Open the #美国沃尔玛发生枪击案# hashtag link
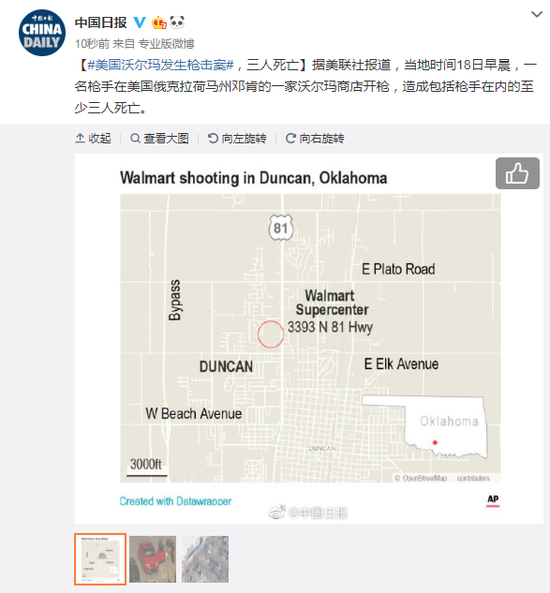Viewport: 550px width, 593px height. click(x=161, y=65)
